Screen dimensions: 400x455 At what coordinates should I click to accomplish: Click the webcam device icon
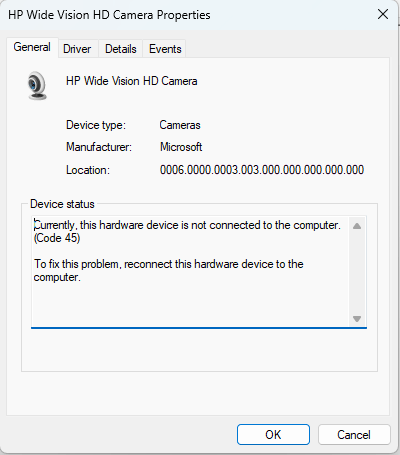point(37,86)
